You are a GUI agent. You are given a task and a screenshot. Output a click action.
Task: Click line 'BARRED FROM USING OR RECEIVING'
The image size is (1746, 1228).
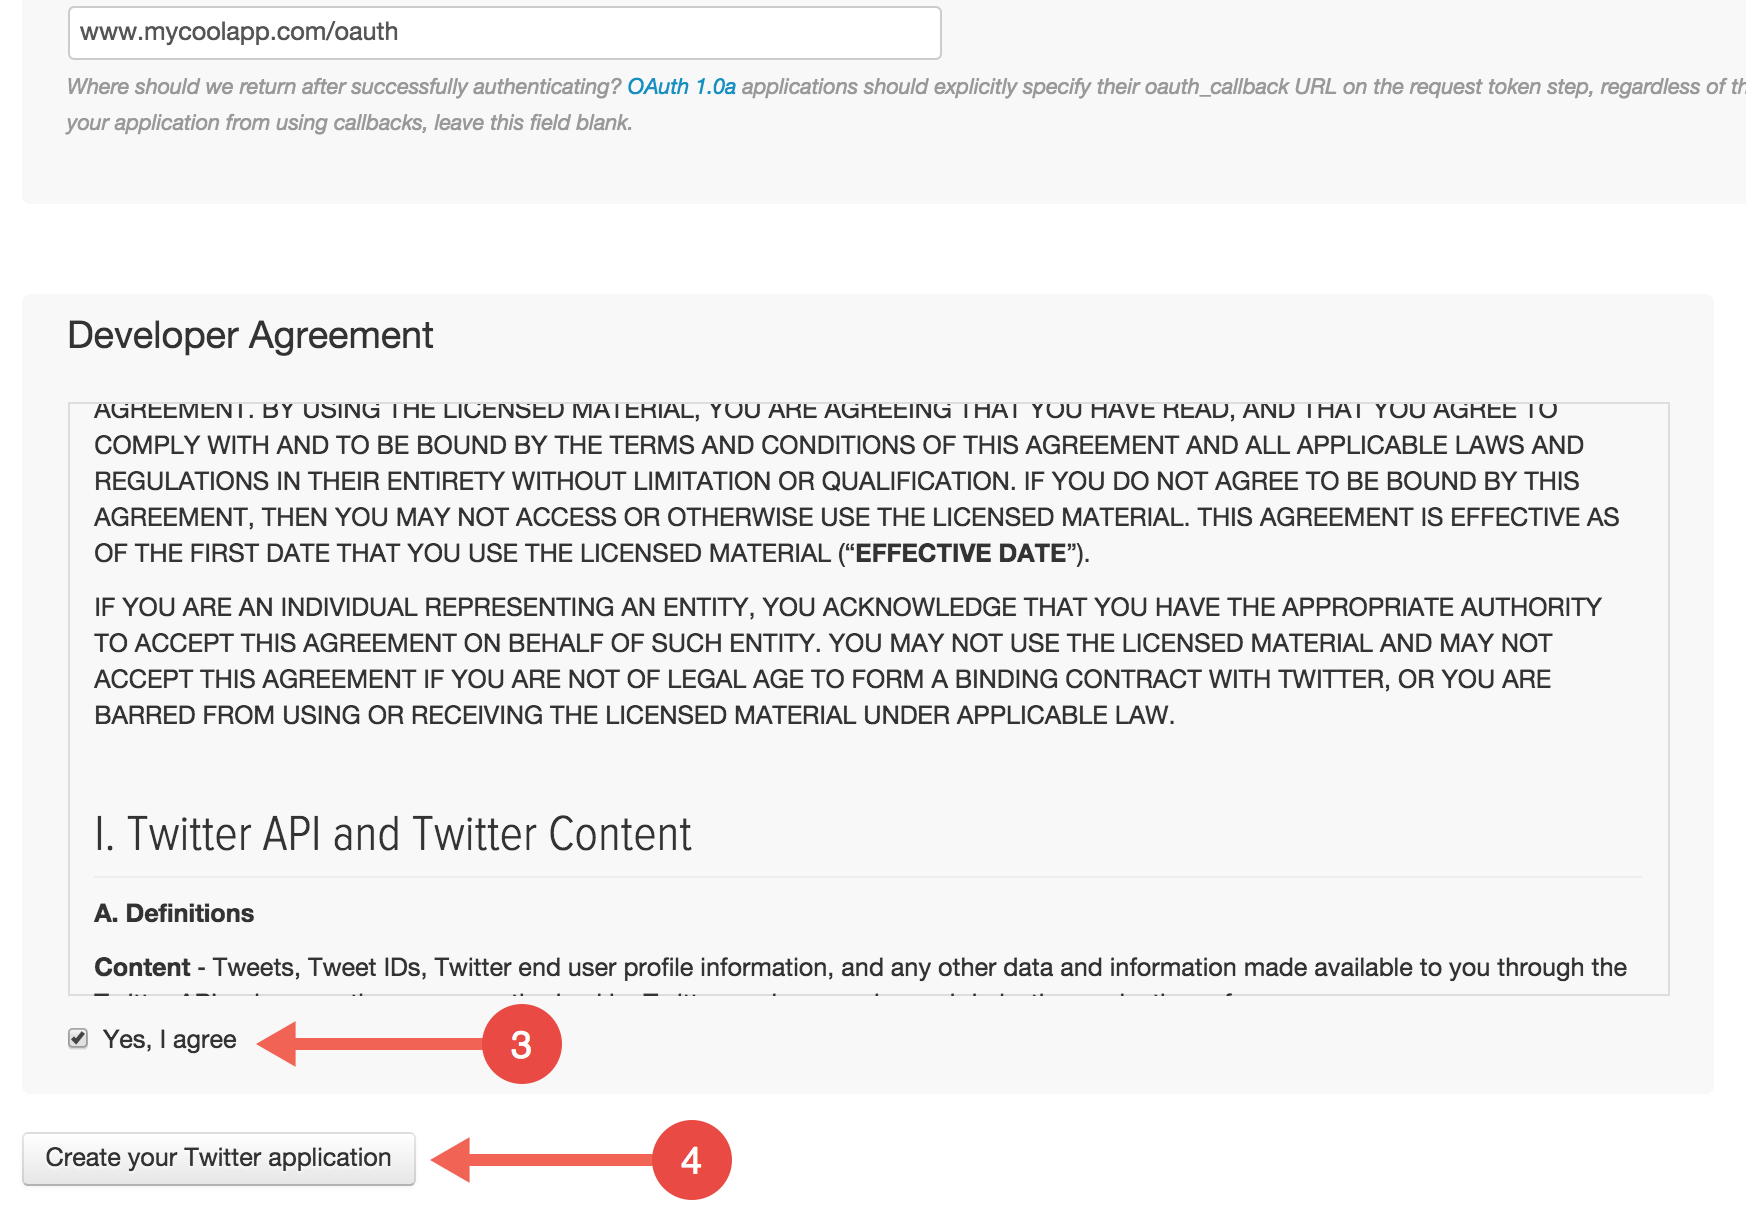[634, 715]
